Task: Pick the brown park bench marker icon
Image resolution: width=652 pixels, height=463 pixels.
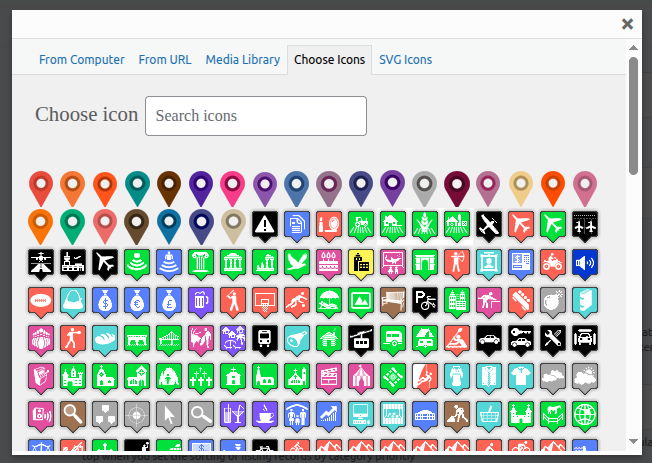Action: (393, 303)
